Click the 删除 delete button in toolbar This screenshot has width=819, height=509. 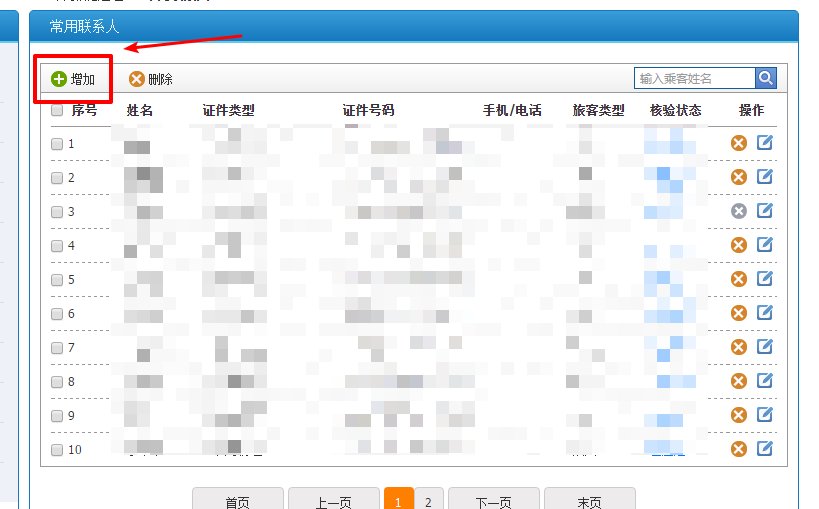click(150, 79)
